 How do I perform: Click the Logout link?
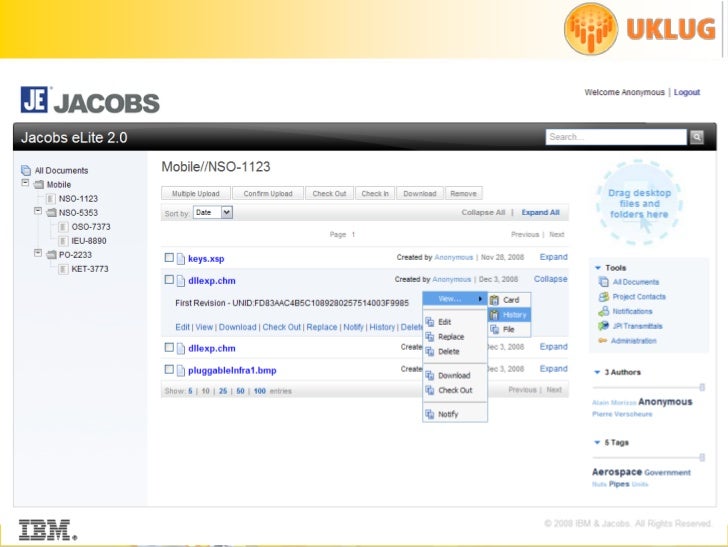(x=687, y=92)
